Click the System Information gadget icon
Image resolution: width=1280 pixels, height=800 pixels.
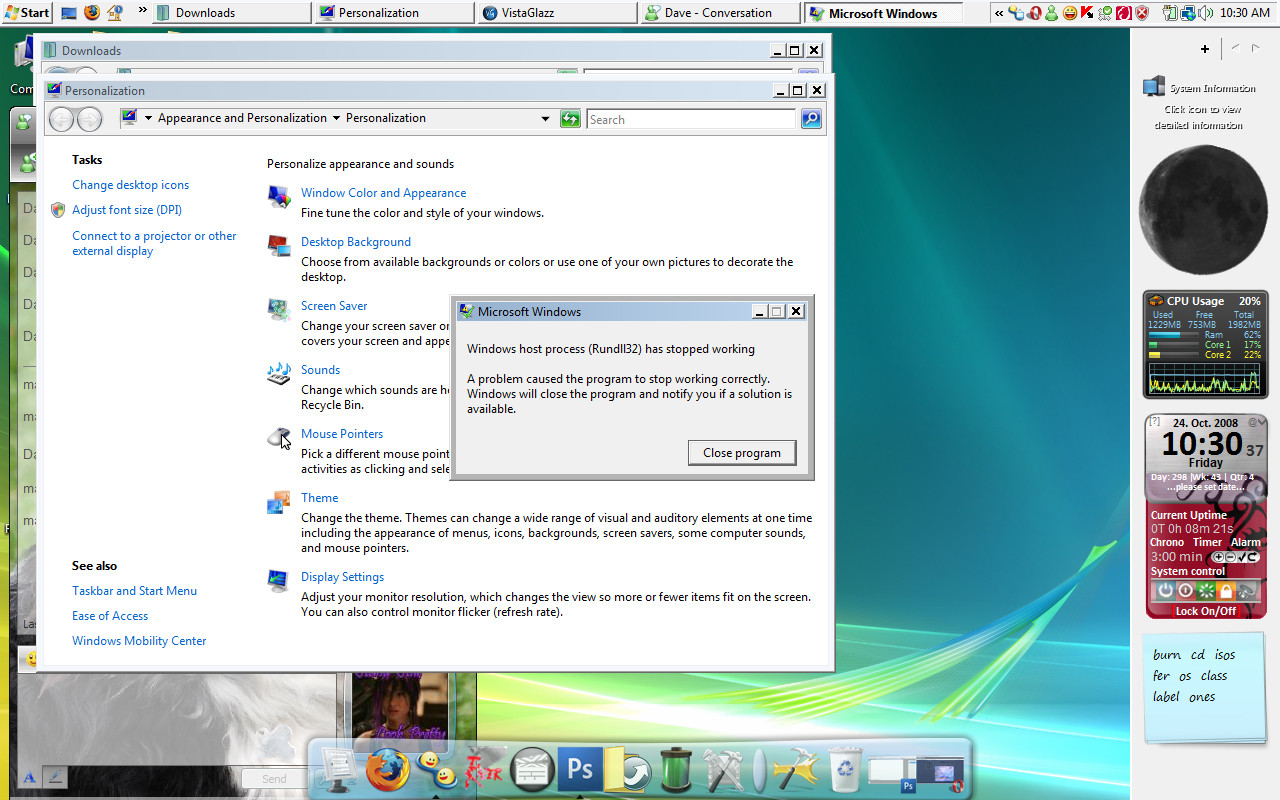(x=1155, y=87)
